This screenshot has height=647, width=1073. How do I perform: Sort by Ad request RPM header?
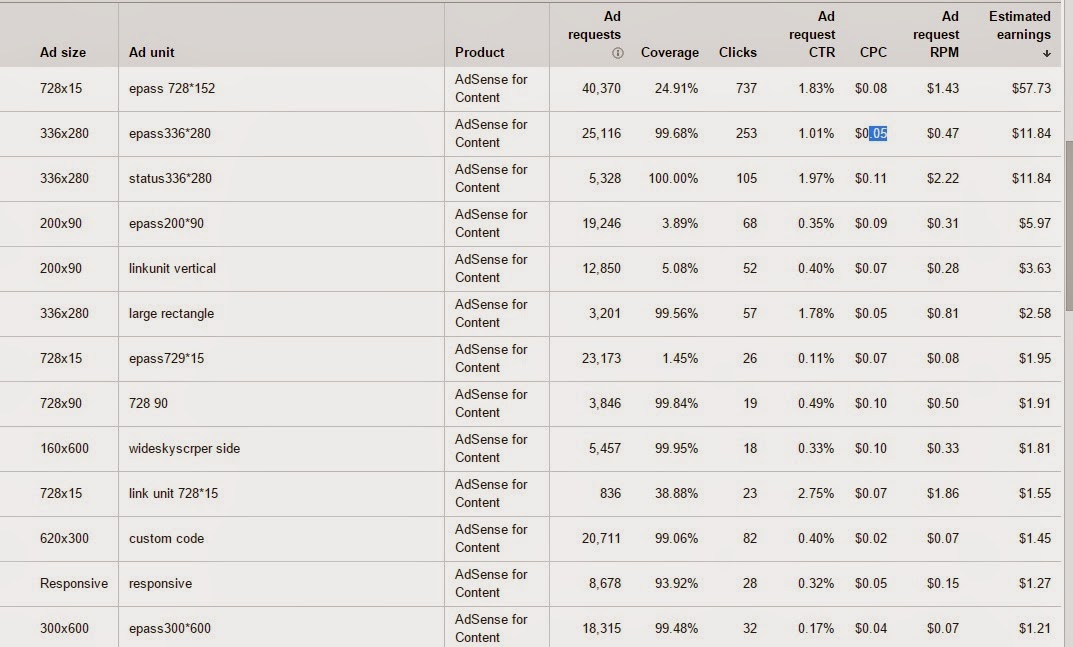(x=935, y=34)
